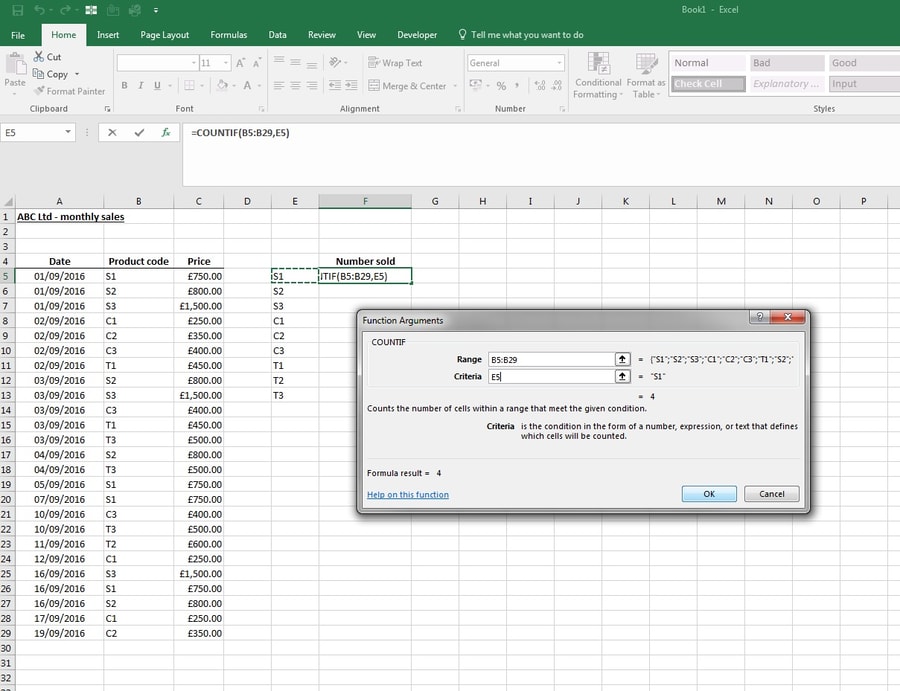Click the Increase Decimal icon
Image resolution: width=900 pixels, height=691 pixels.
coord(540,86)
